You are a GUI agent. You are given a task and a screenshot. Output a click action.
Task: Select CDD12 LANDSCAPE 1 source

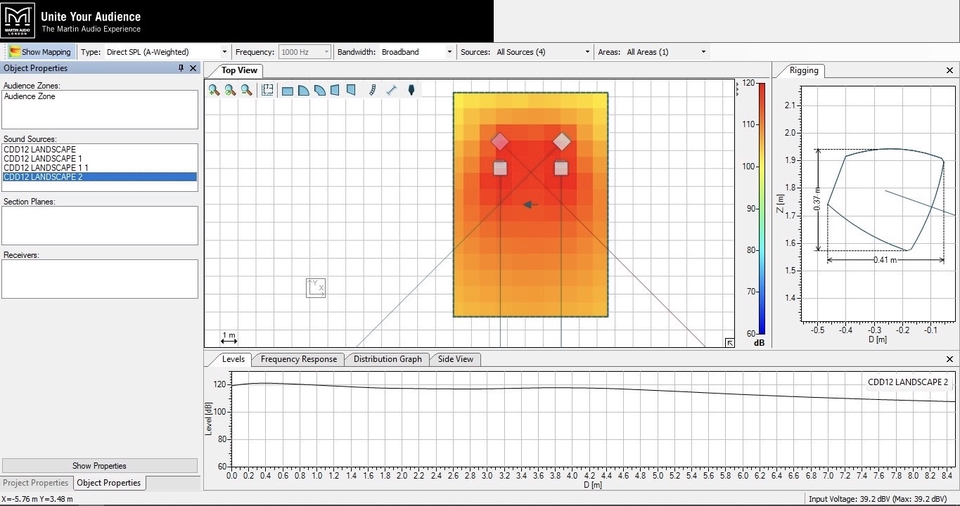point(100,159)
